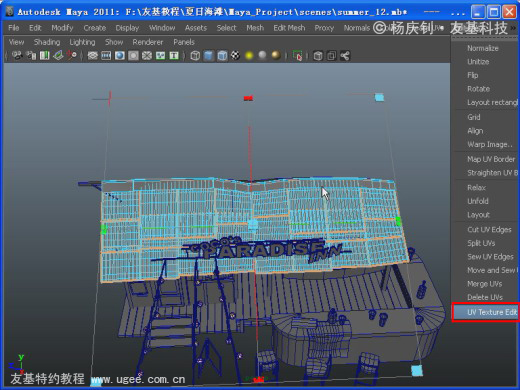Open the File menu
Screen dimensions: 520x390
point(14,28)
